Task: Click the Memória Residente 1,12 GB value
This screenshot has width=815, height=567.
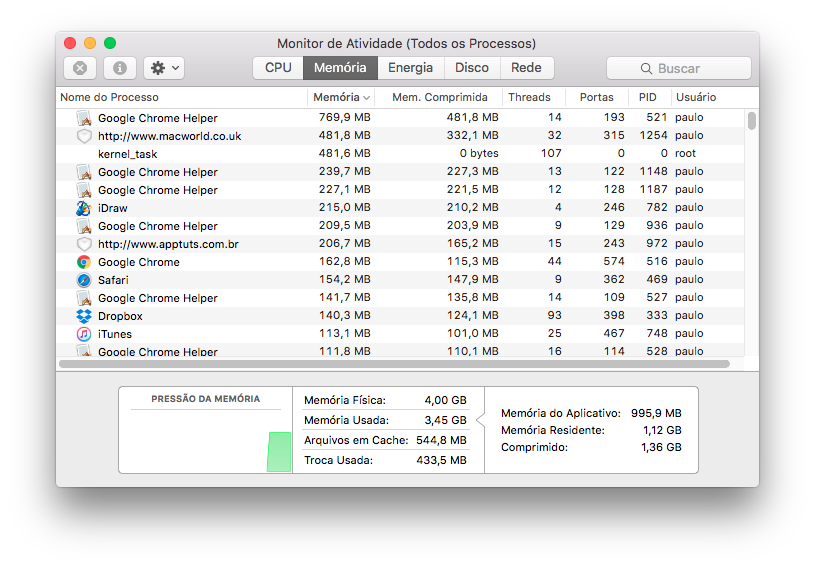Action: click(662, 430)
